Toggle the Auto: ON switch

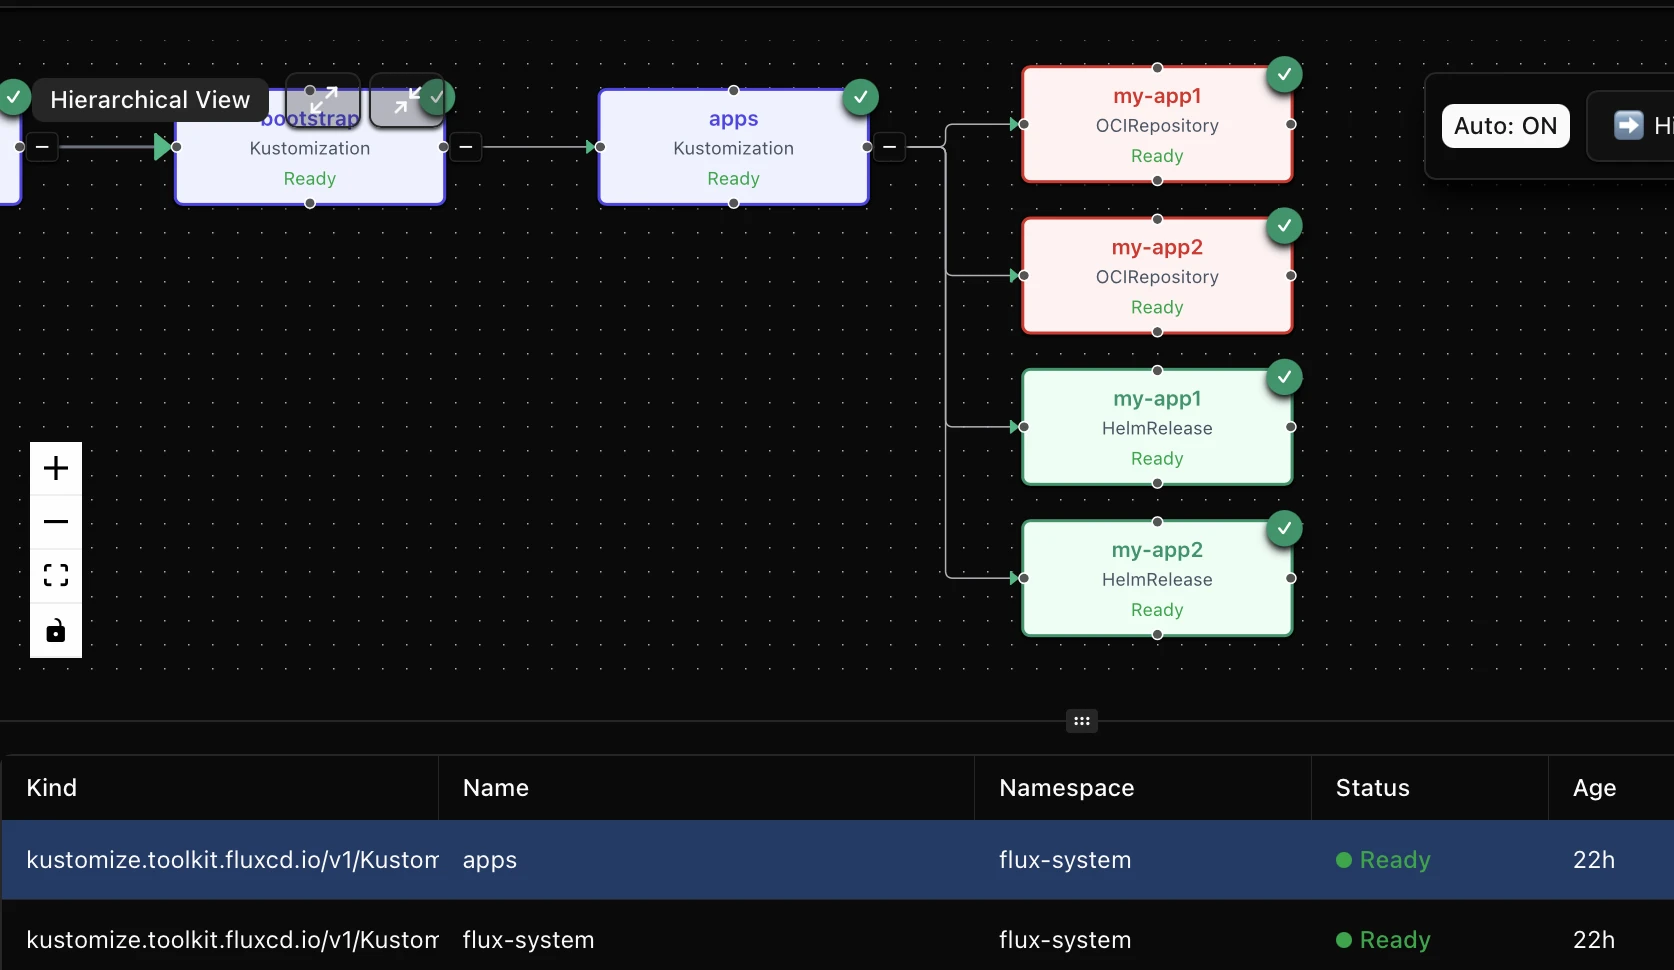(x=1506, y=126)
